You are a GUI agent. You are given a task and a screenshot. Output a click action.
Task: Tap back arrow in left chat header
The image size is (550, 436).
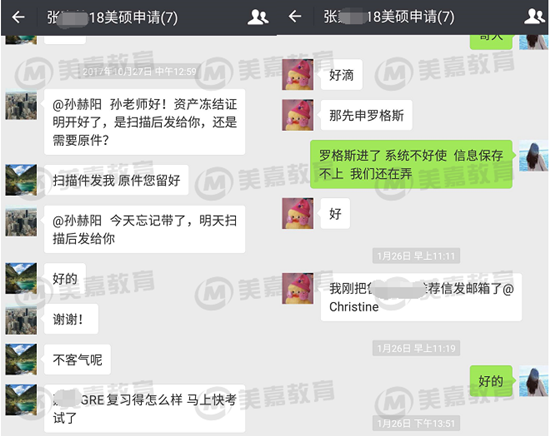[x=18, y=17]
